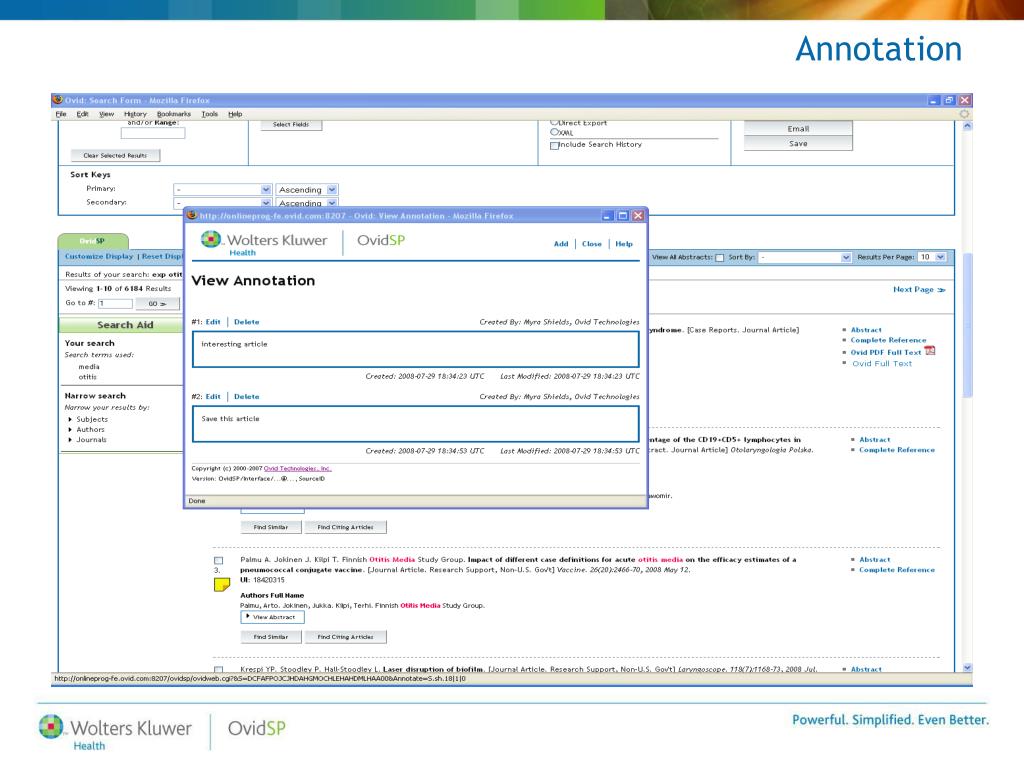Click the GO button next to Go to #
This screenshot has height=768, width=1024.
coord(157,304)
